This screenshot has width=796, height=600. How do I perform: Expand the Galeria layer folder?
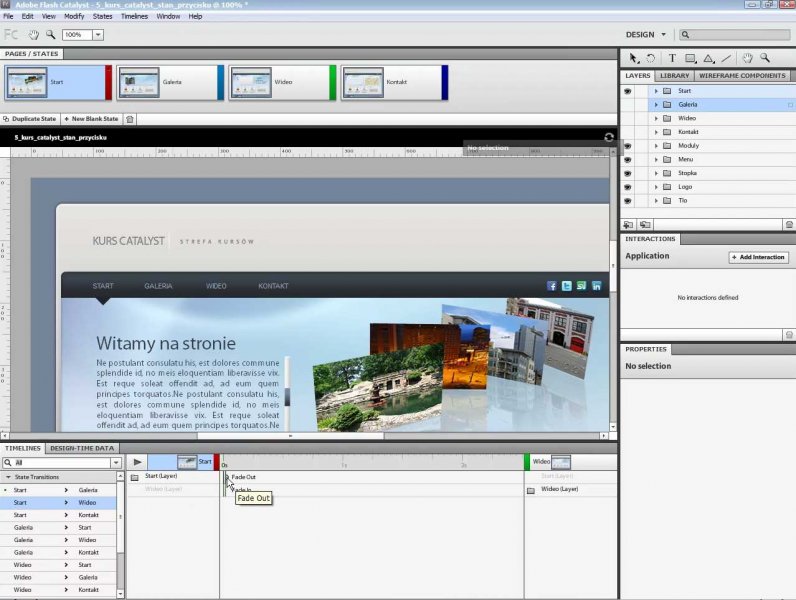coord(656,104)
